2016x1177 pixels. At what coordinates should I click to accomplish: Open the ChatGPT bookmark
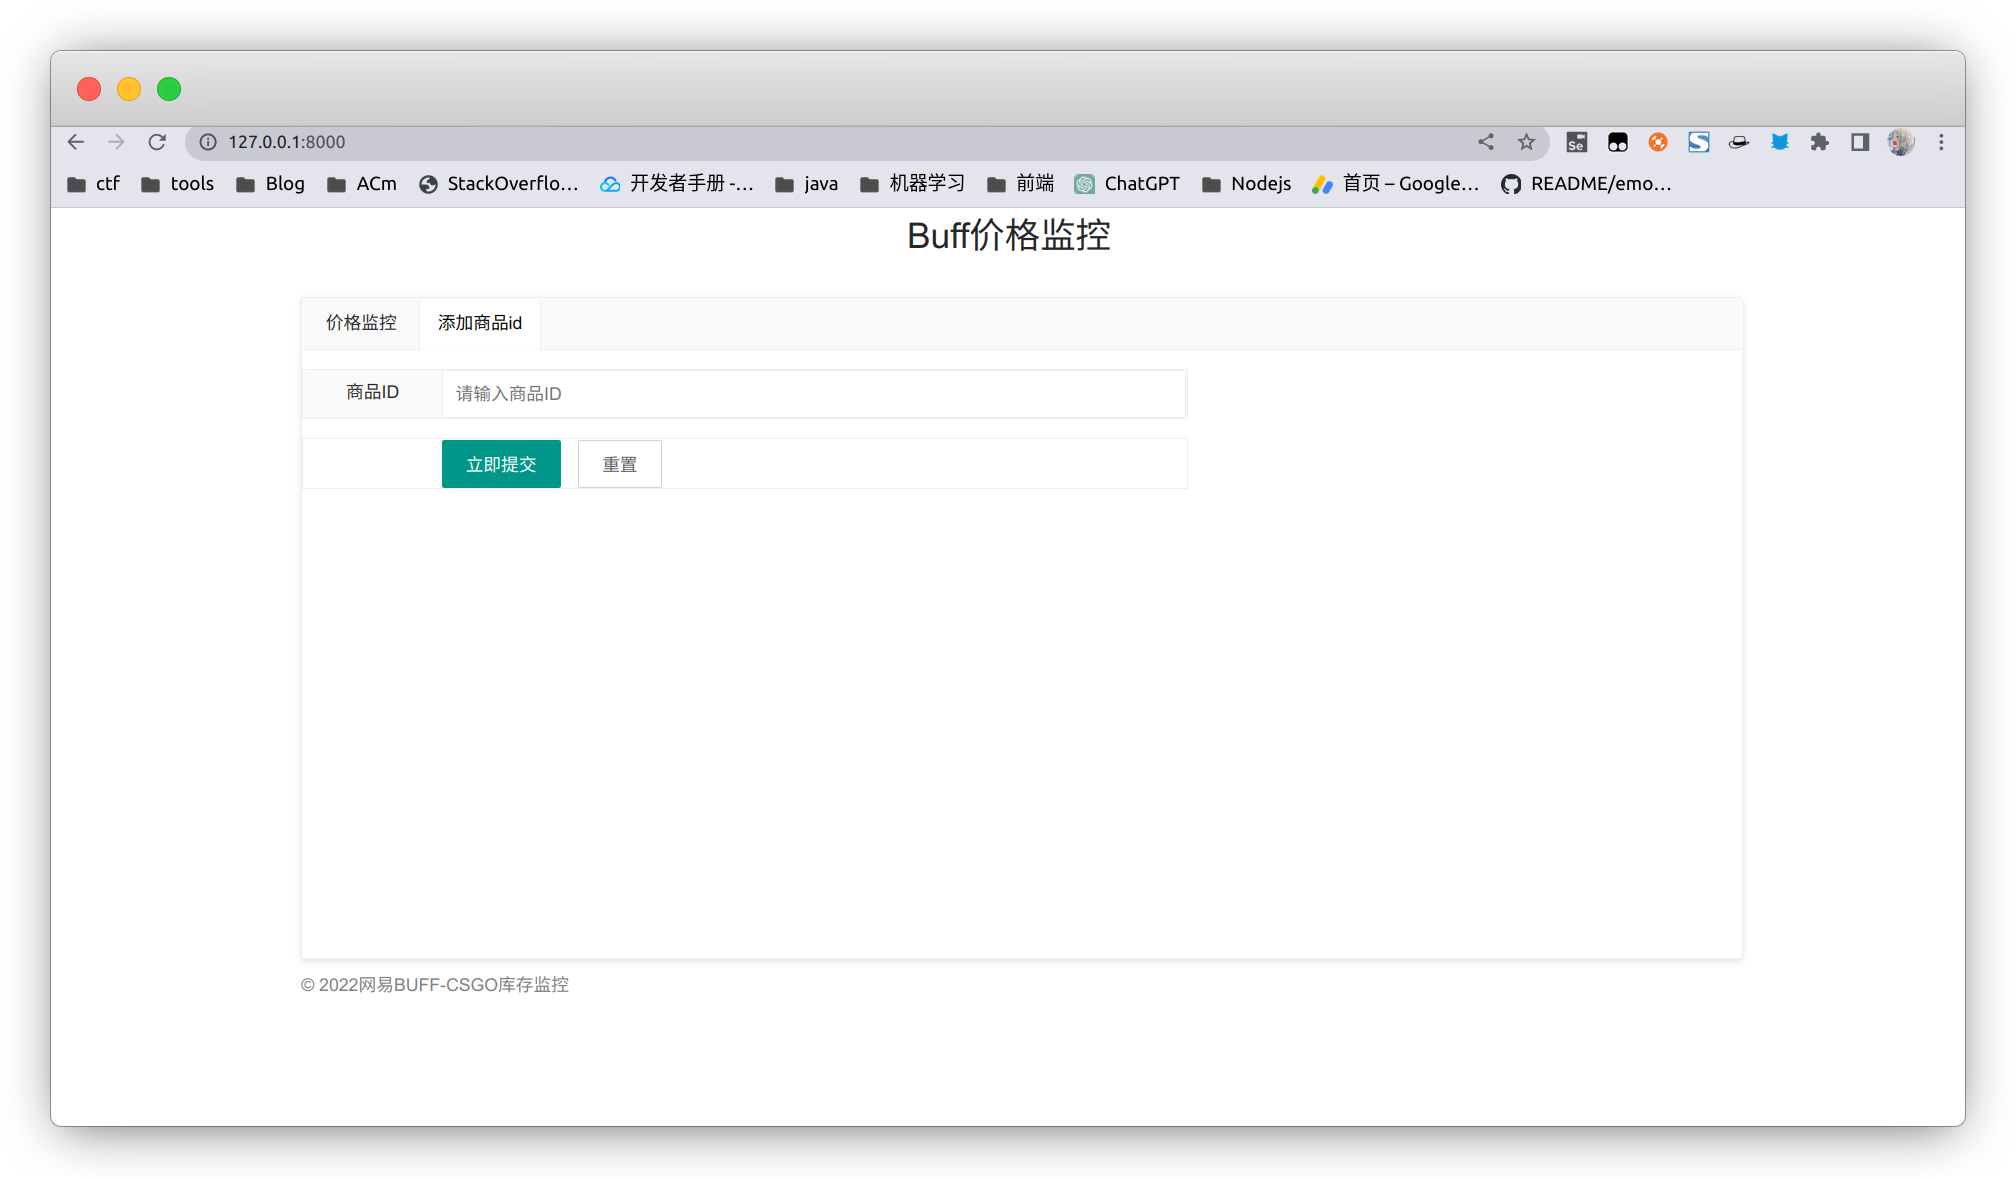click(x=1128, y=184)
